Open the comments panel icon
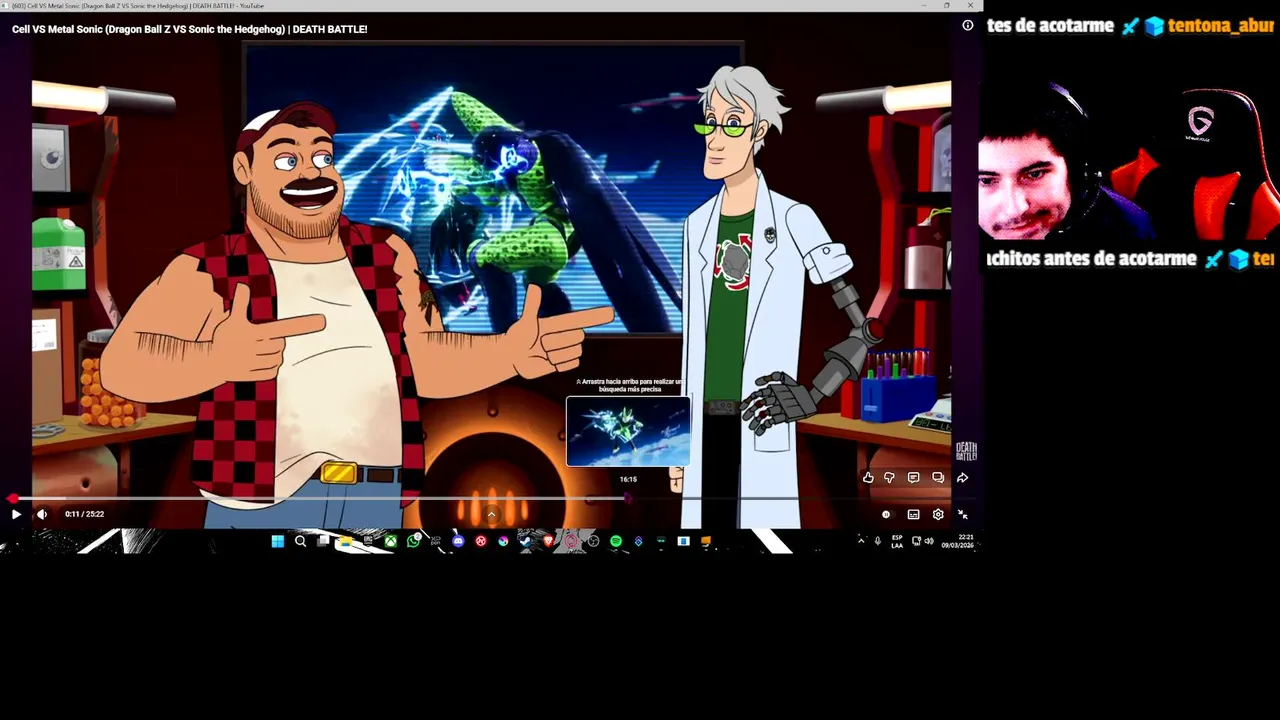Viewport: 1280px width, 720px height. (x=913, y=478)
